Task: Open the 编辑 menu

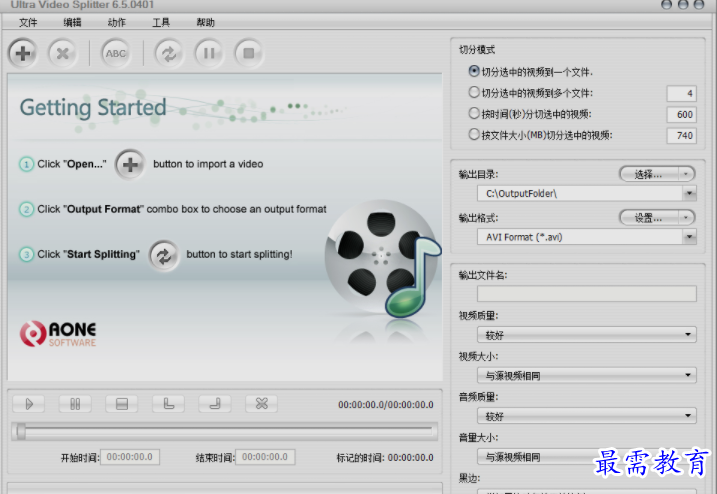Action: (72, 22)
